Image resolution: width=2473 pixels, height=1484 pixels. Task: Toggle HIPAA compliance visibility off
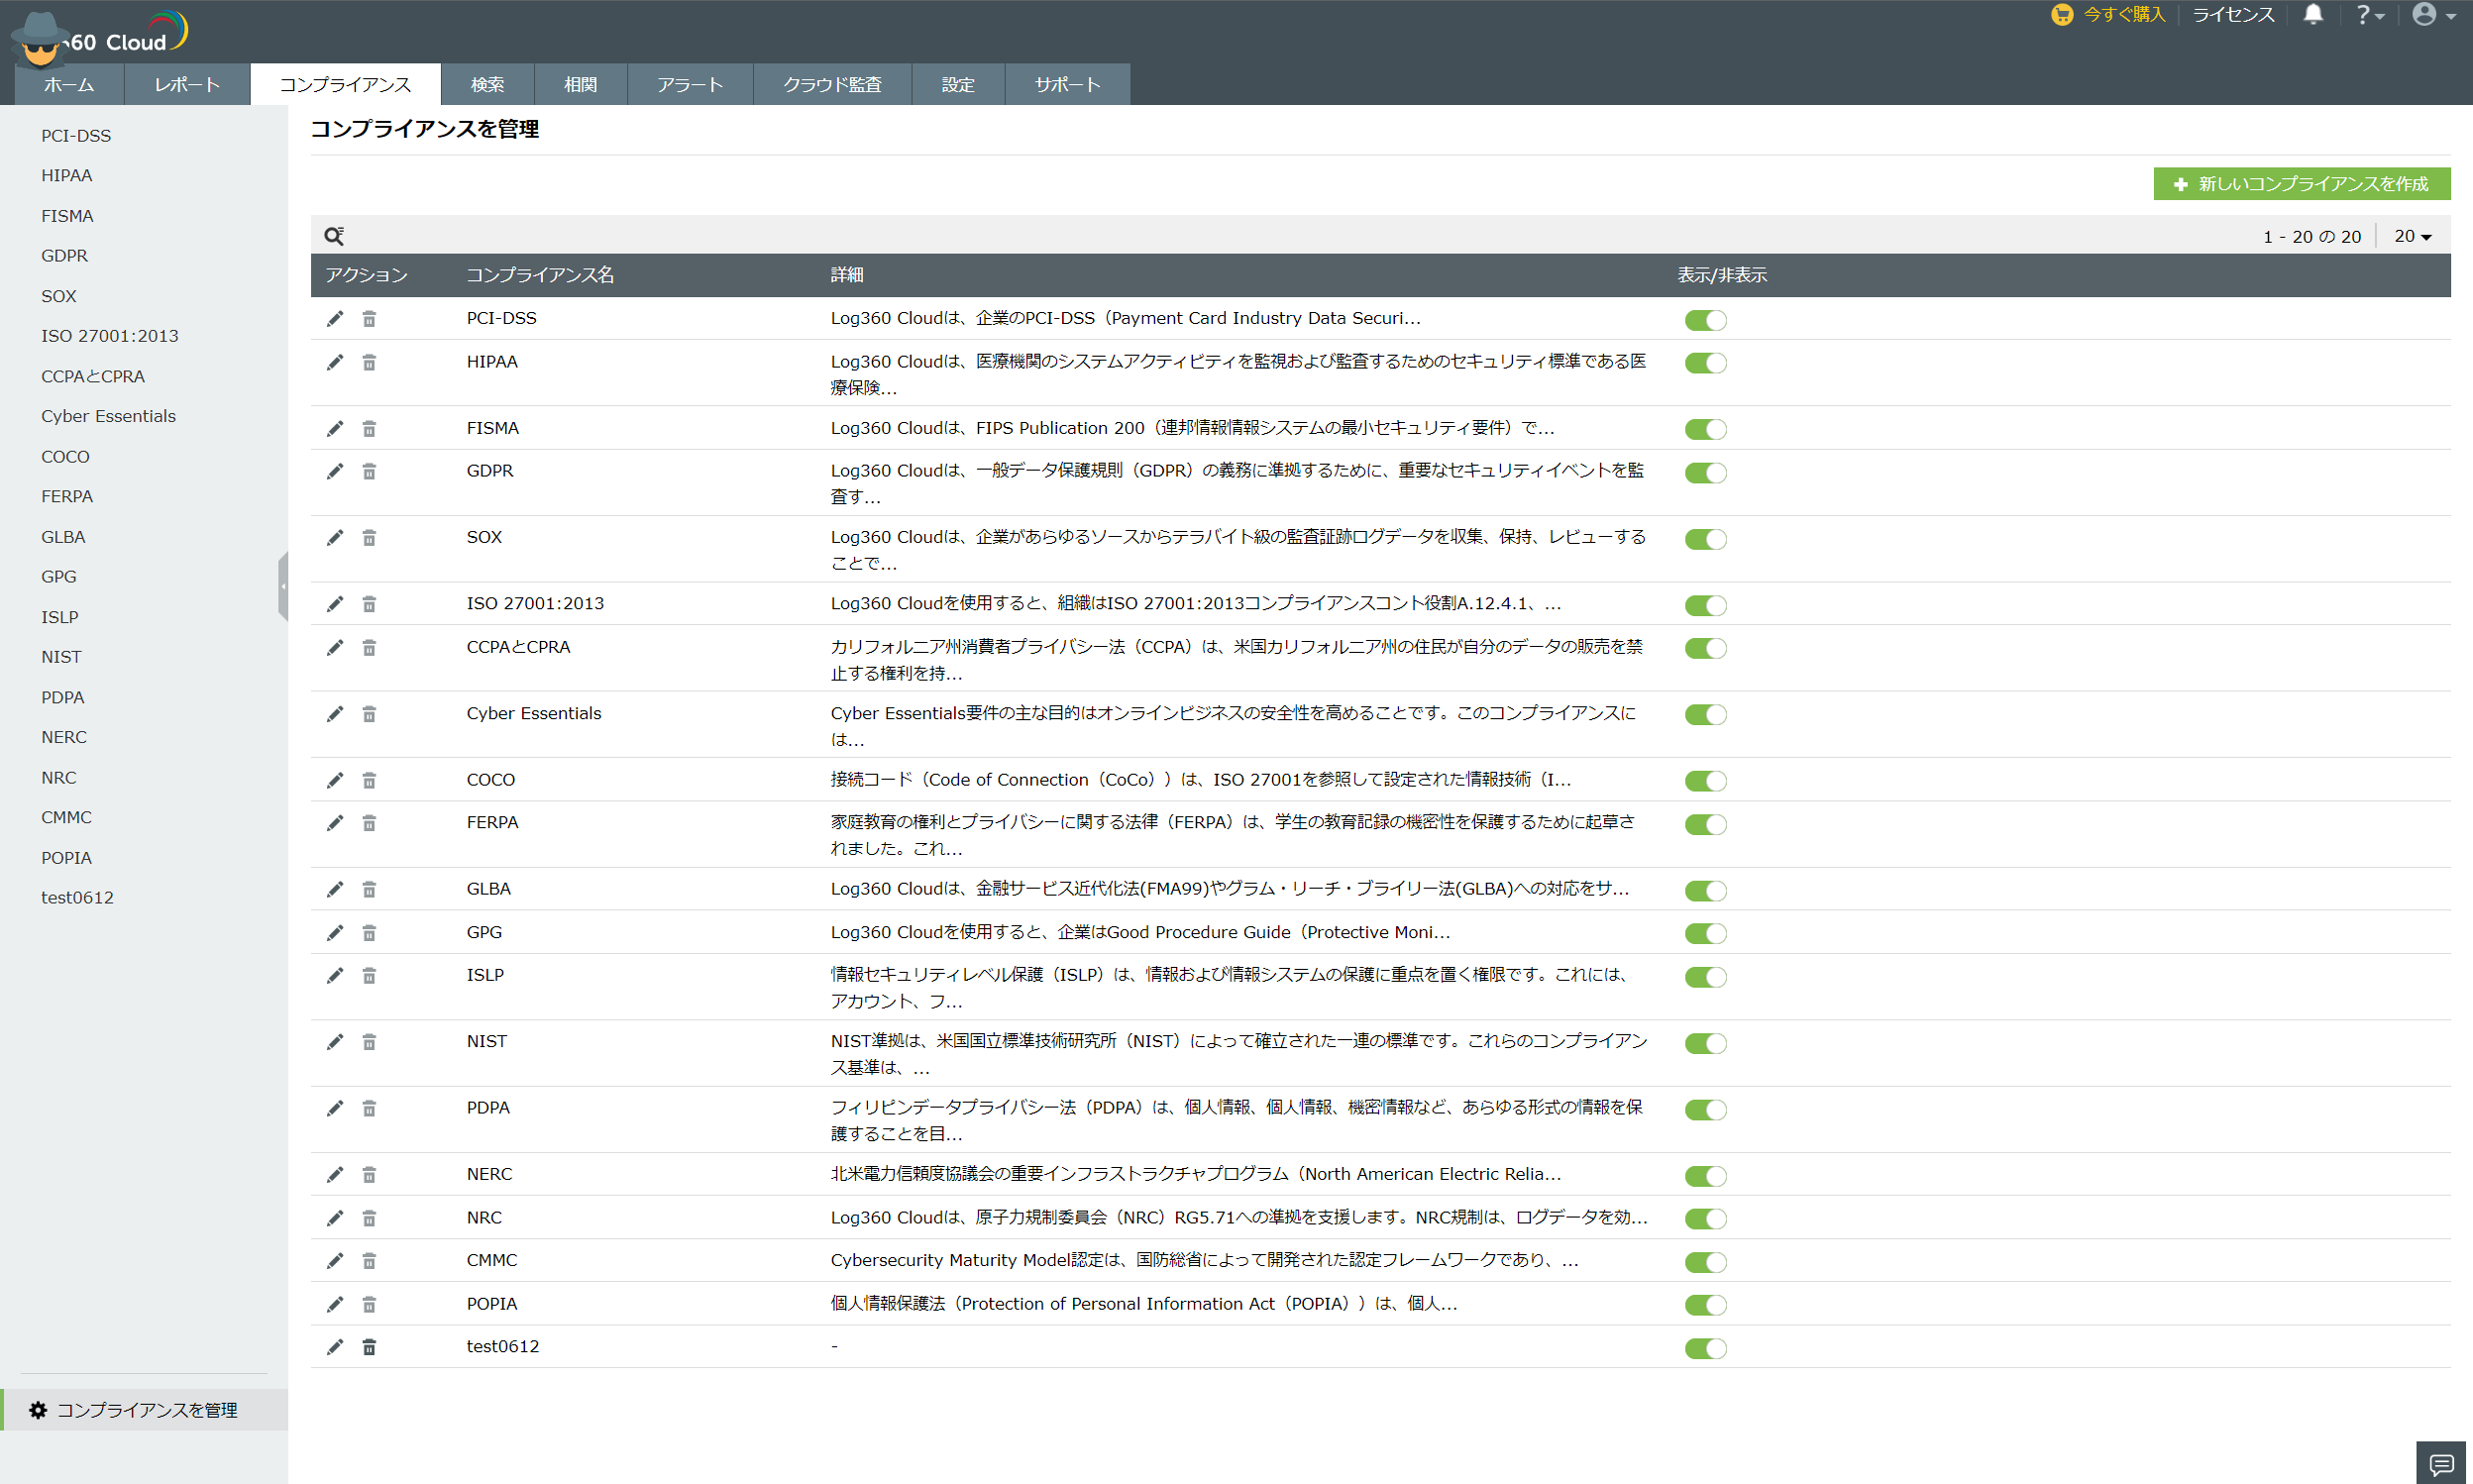[1705, 363]
